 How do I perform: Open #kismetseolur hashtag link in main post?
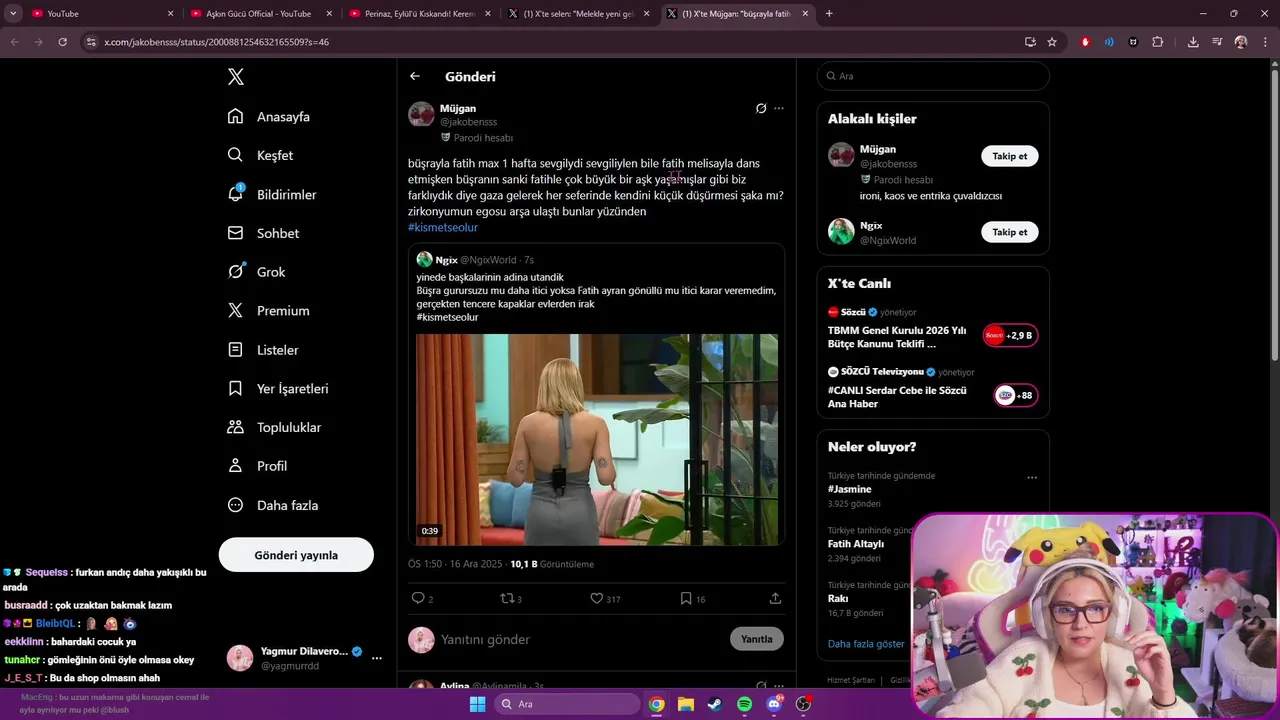point(443,227)
